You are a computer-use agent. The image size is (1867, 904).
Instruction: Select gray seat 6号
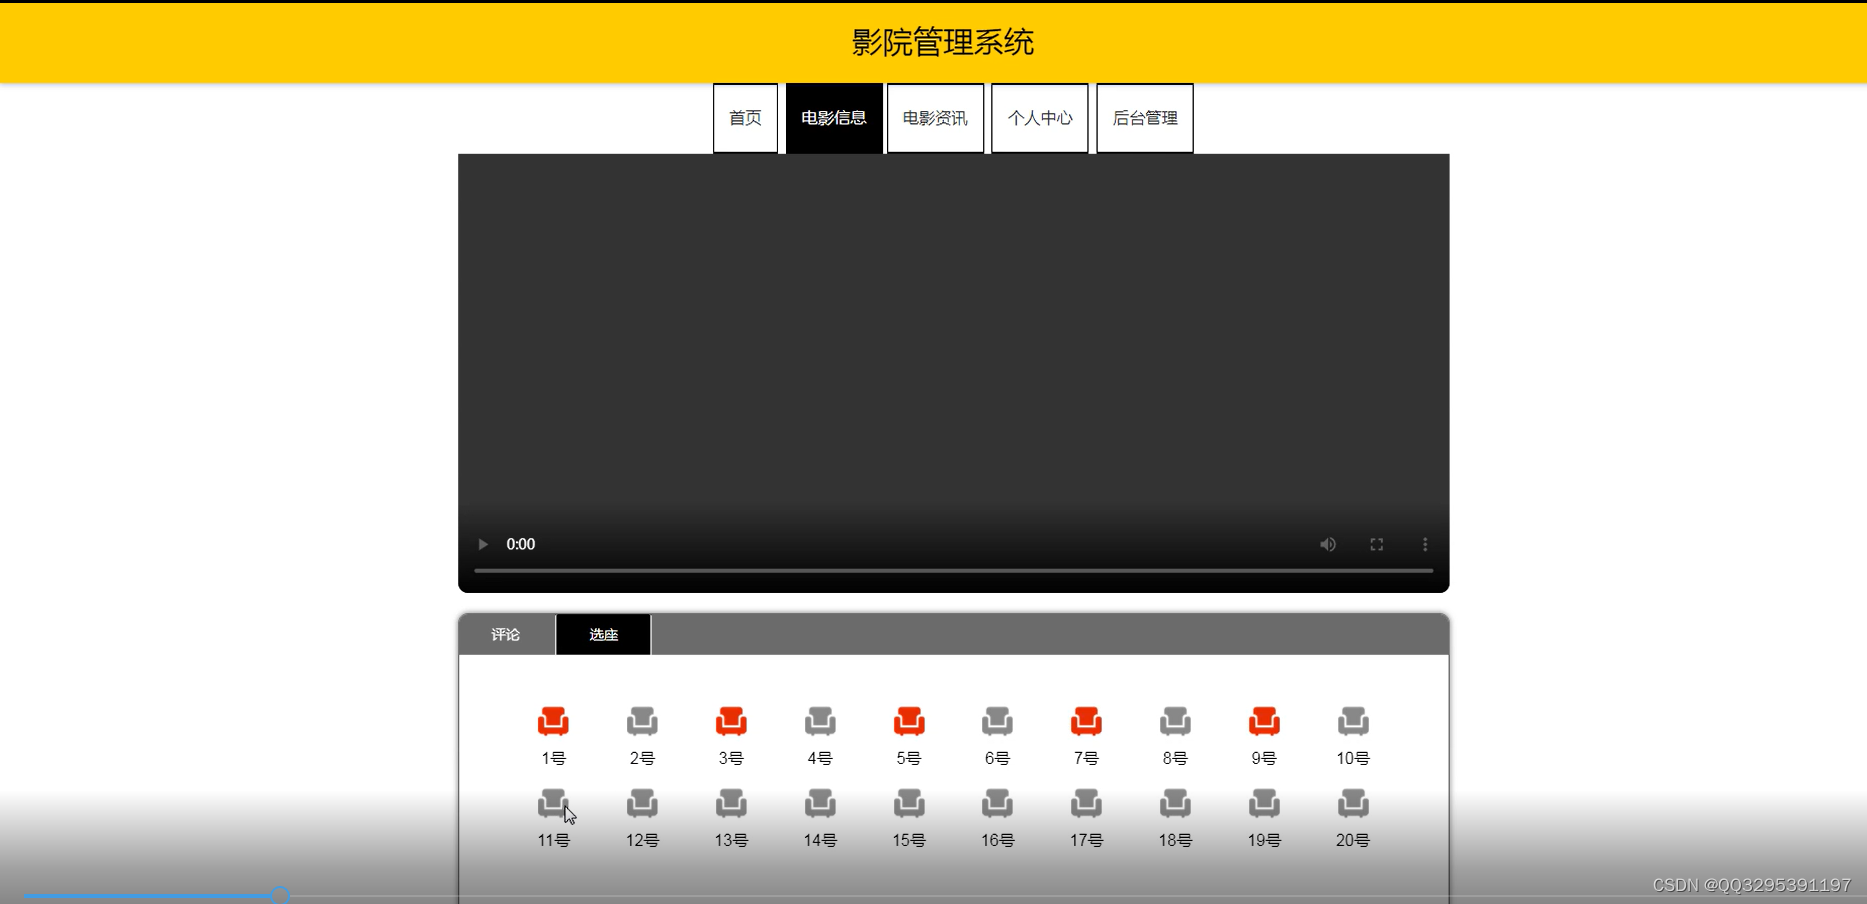(997, 721)
